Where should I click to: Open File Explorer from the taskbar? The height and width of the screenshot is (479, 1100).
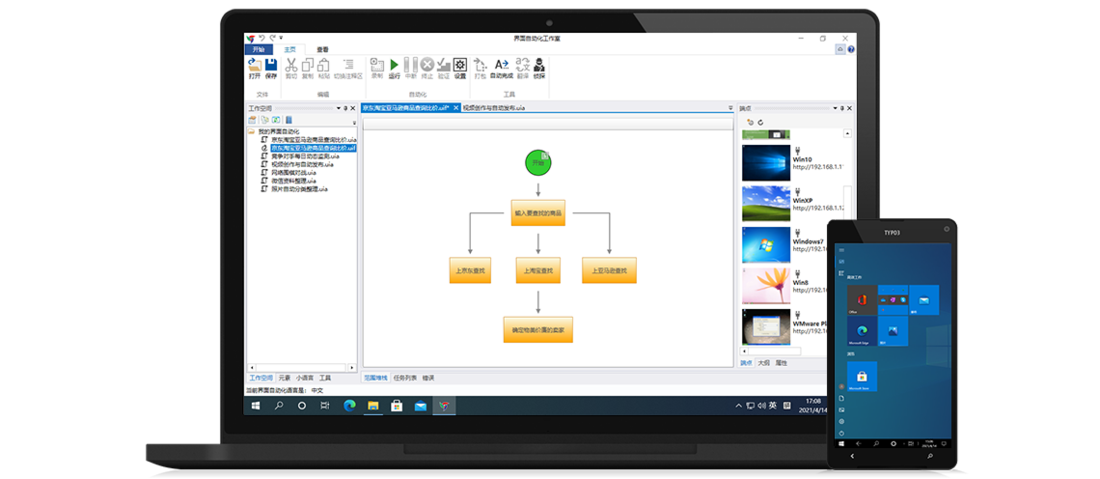click(x=373, y=405)
